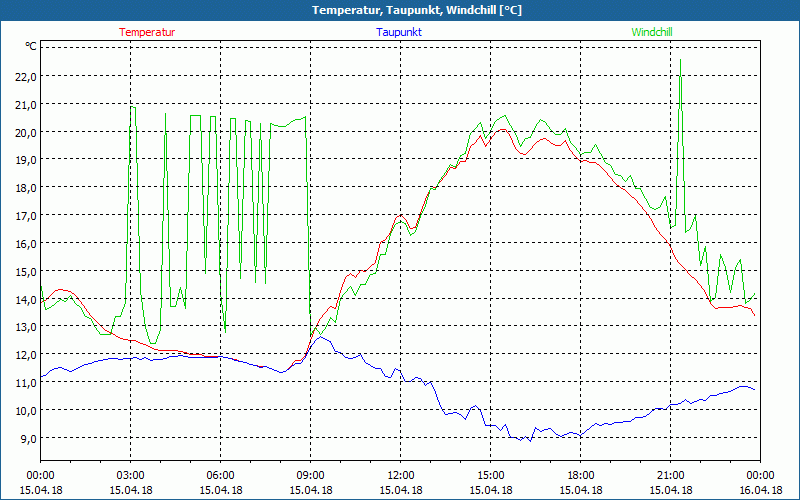Click the 16,0 y-axis value

click(27, 243)
